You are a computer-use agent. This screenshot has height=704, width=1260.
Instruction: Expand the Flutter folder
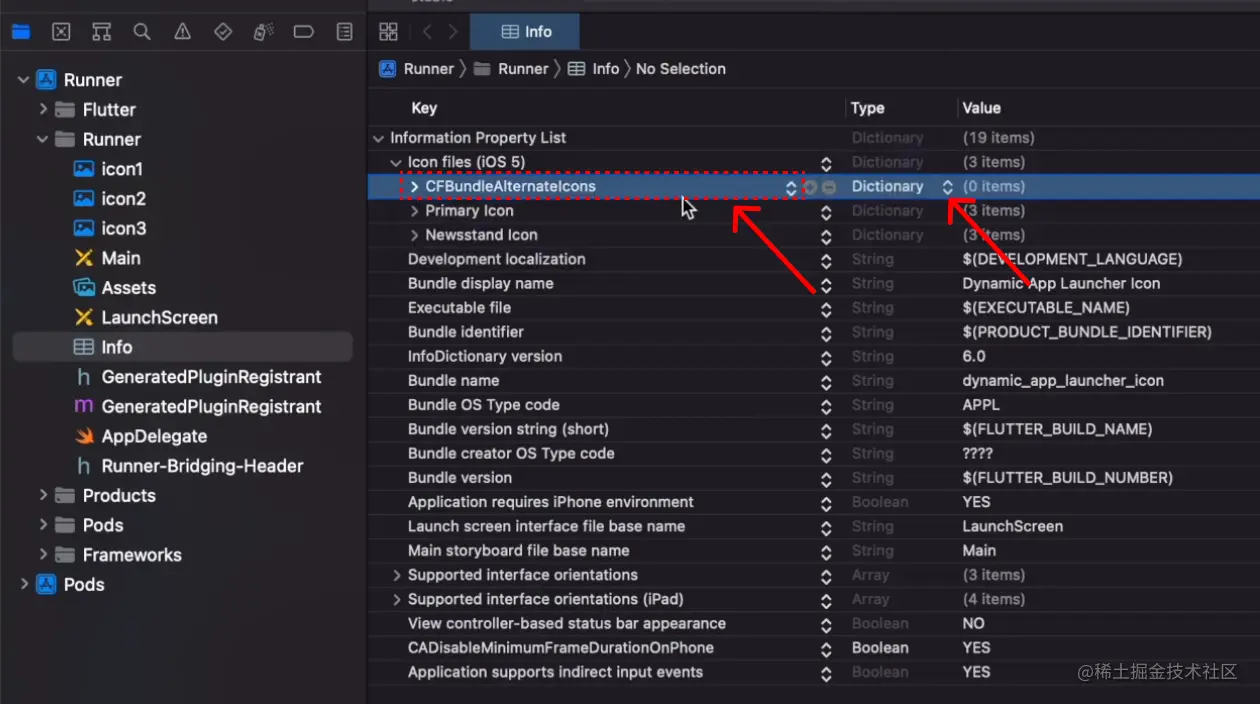pyautogui.click(x=43, y=109)
